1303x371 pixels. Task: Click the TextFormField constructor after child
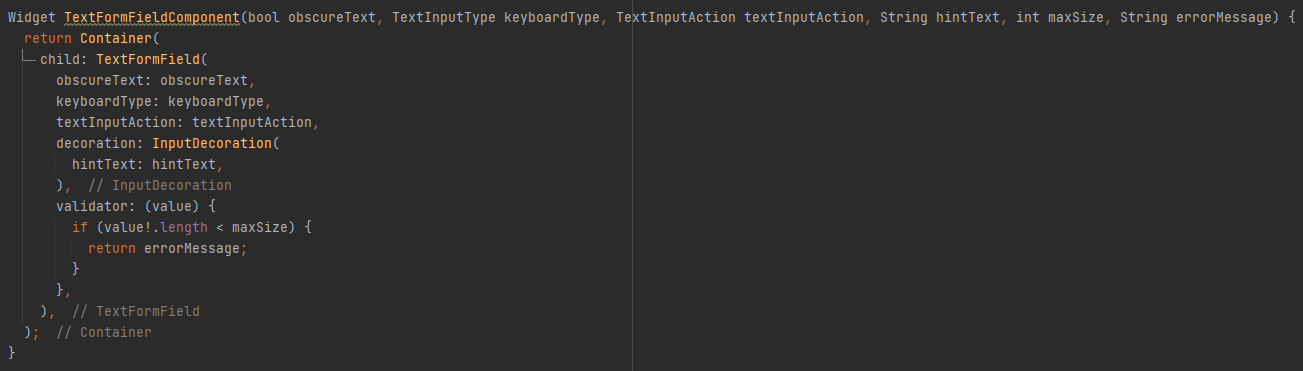pos(147,60)
